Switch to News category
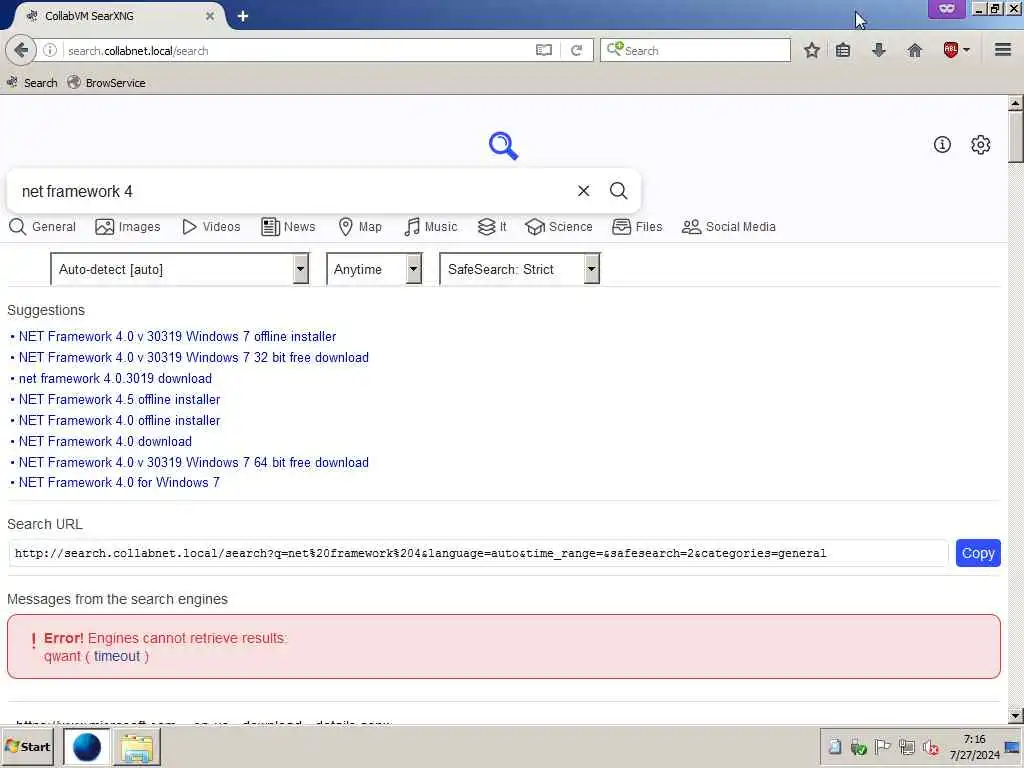Image resolution: width=1024 pixels, height=768 pixels. point(288,227)
